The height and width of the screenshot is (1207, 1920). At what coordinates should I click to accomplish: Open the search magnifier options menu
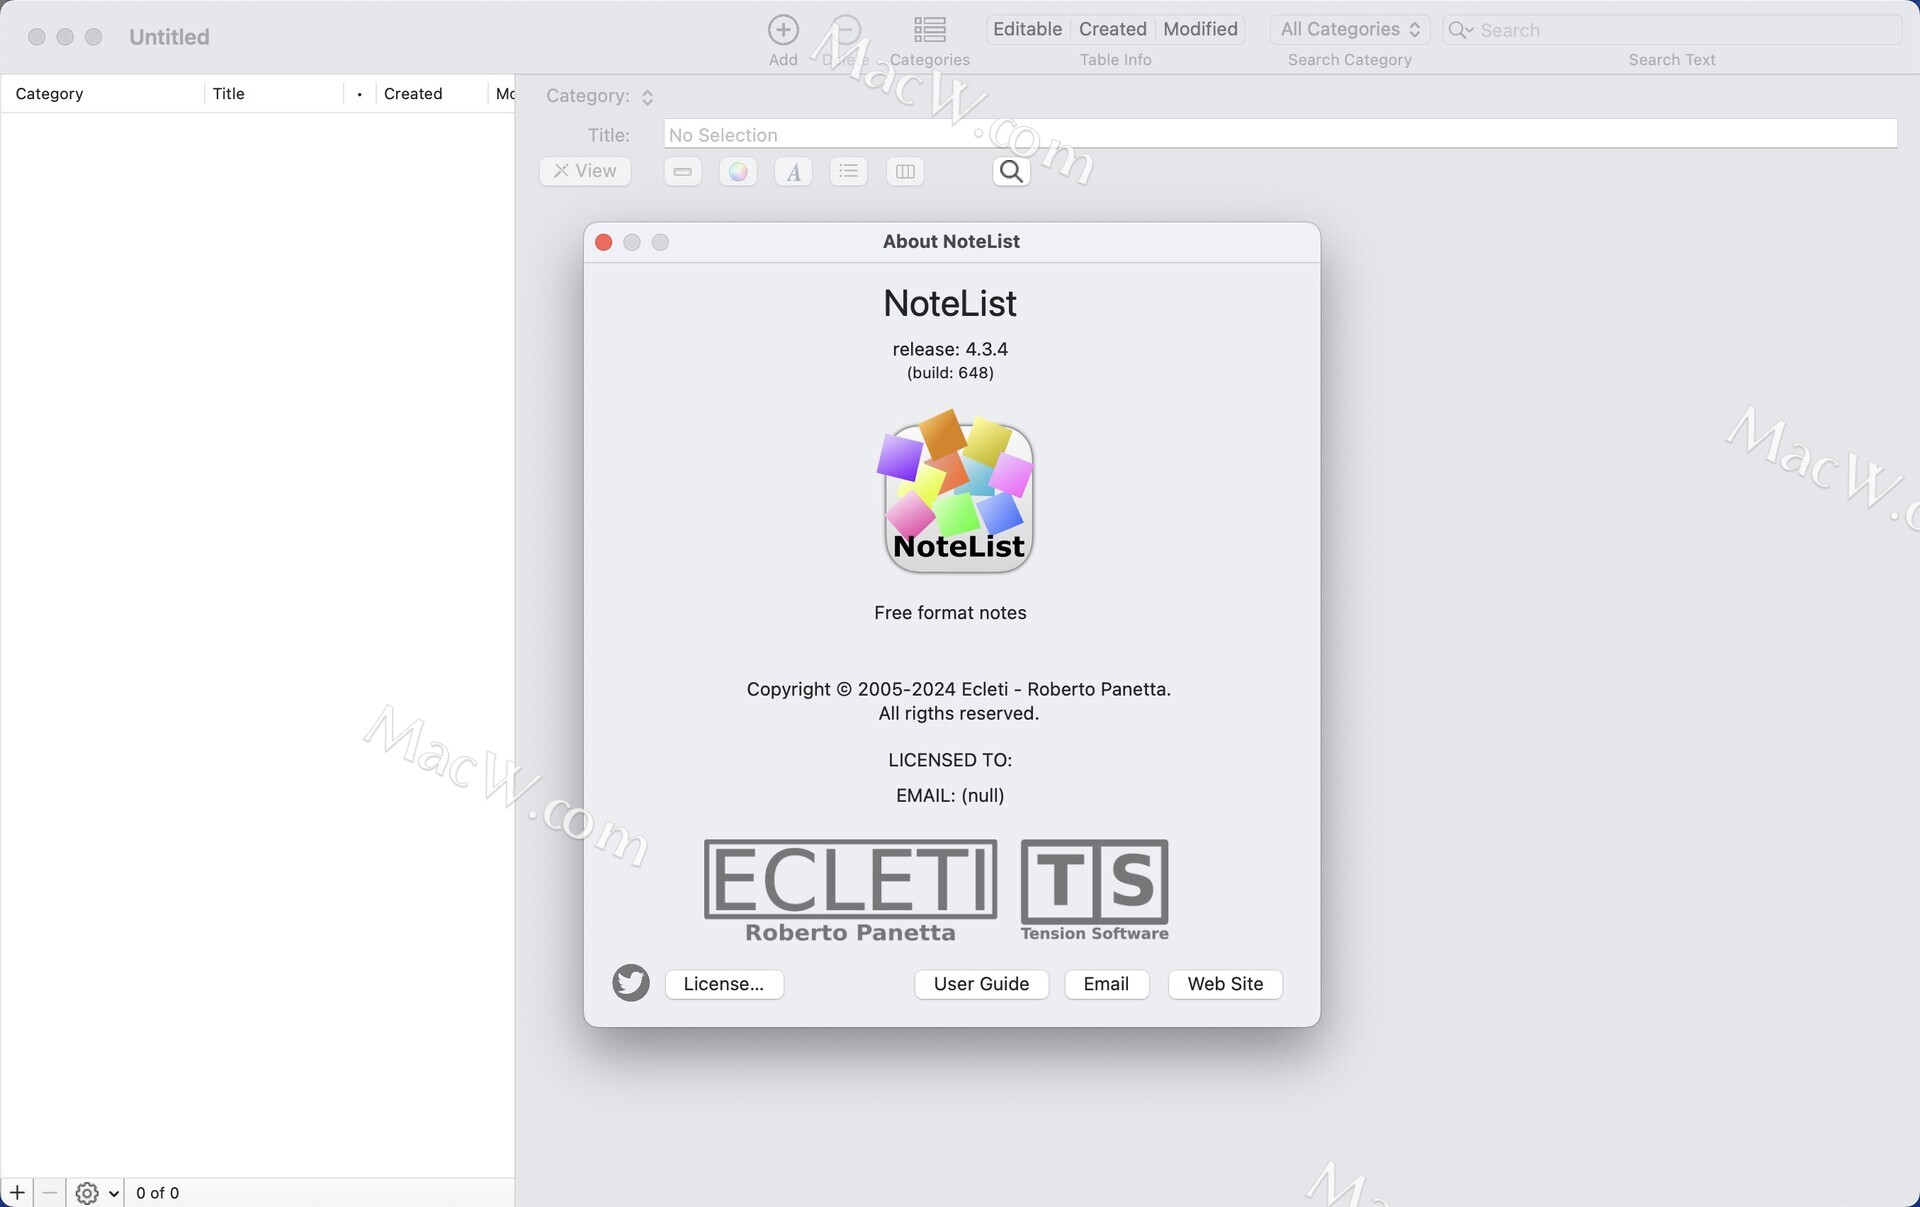point(1461,30)
